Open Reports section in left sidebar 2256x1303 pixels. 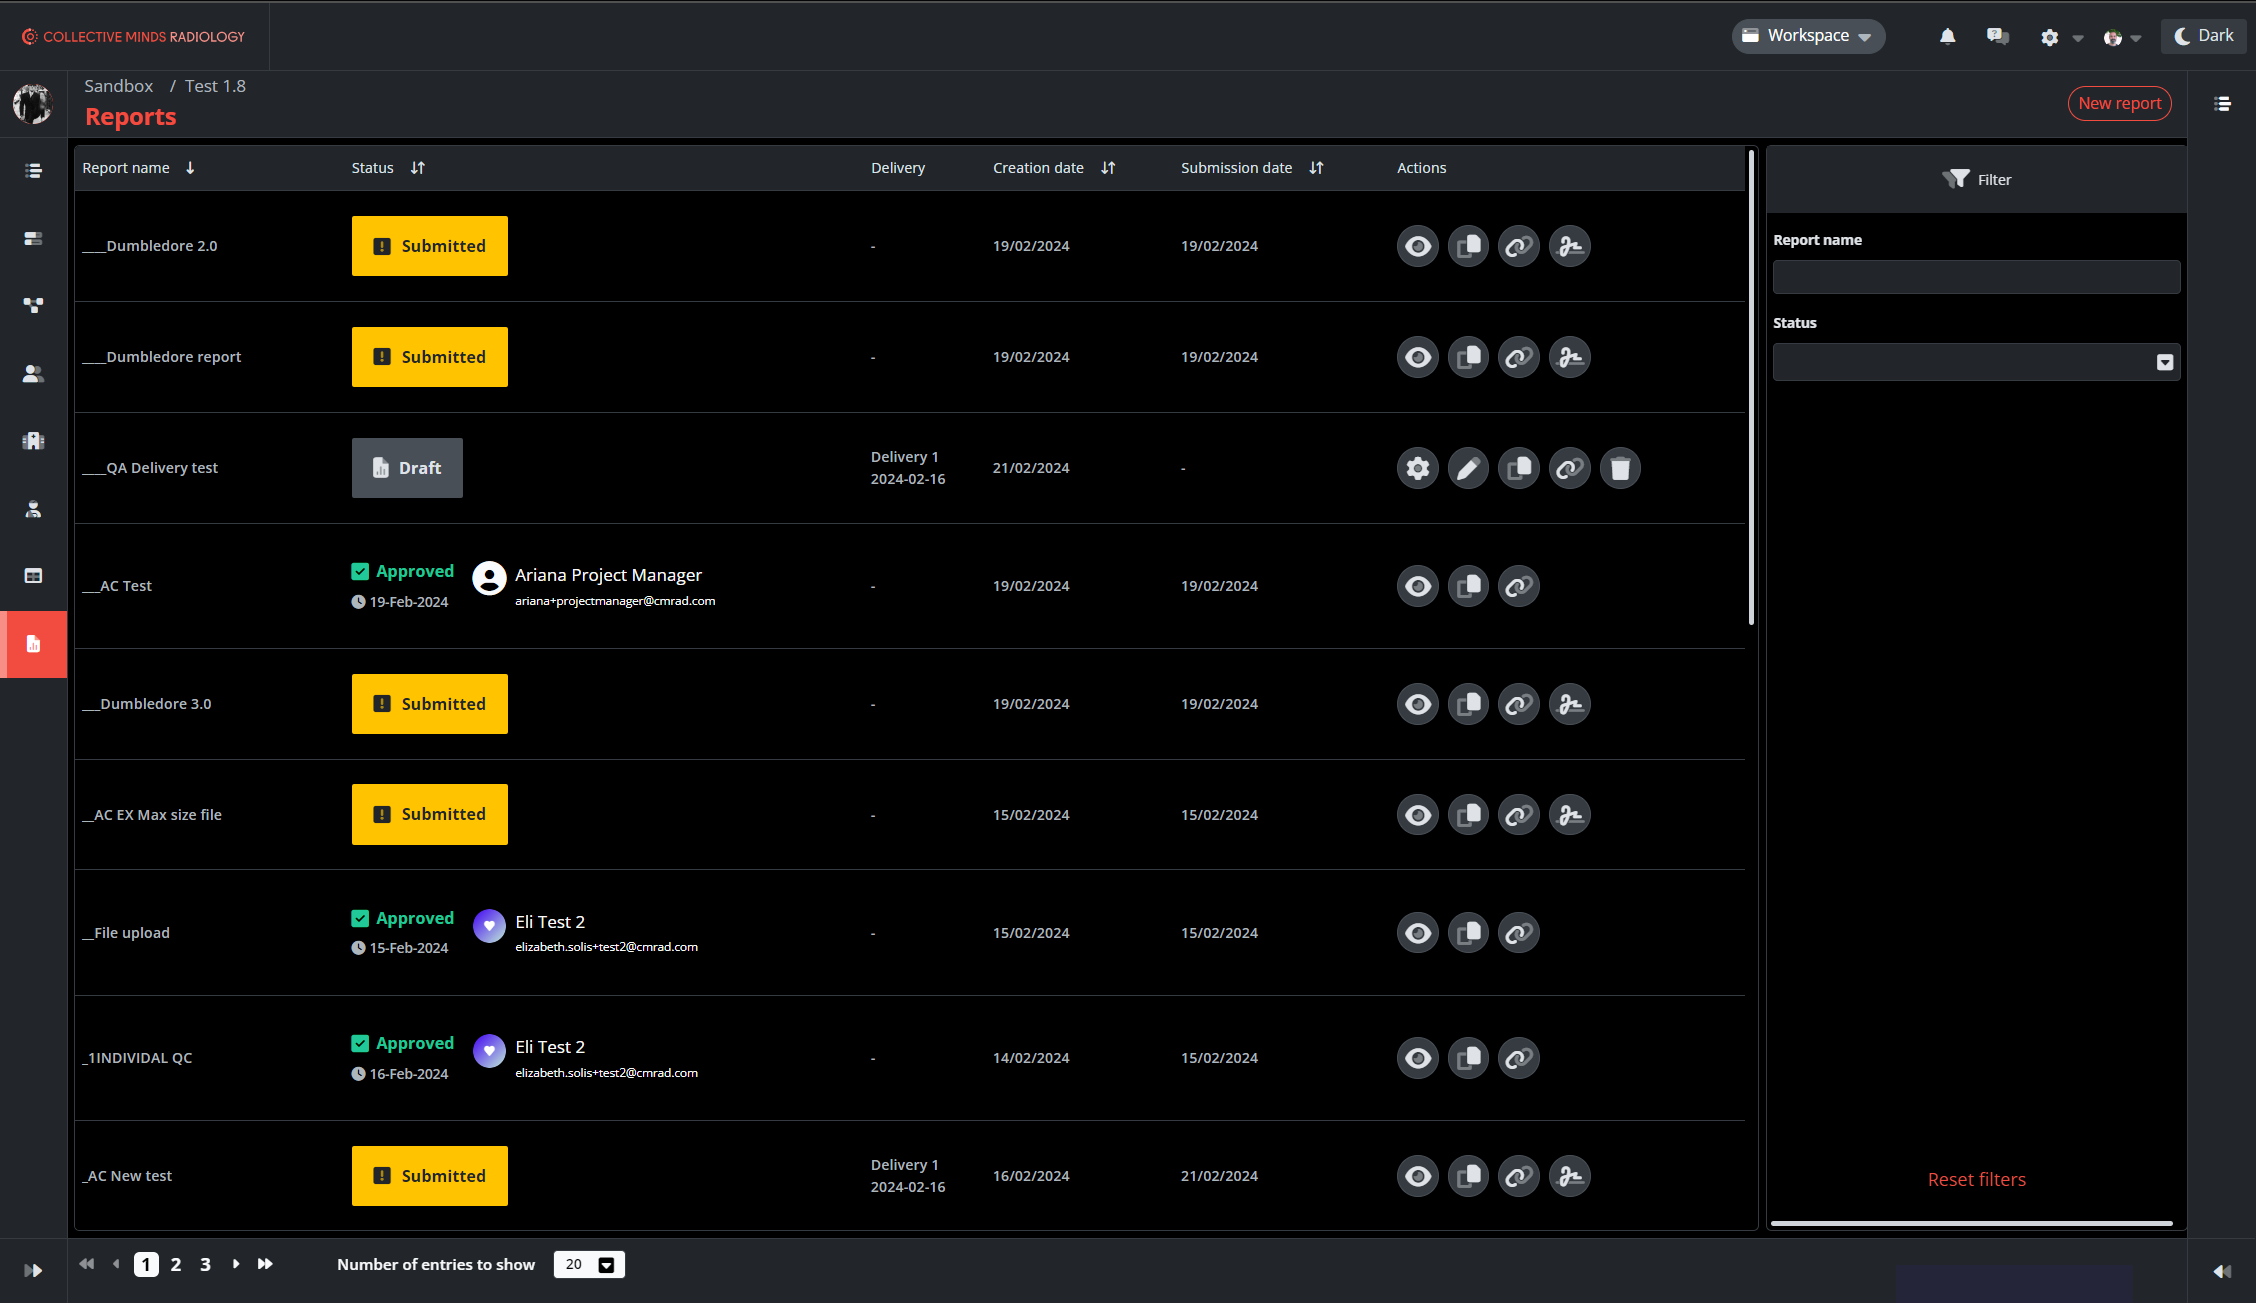click(33, 644)
